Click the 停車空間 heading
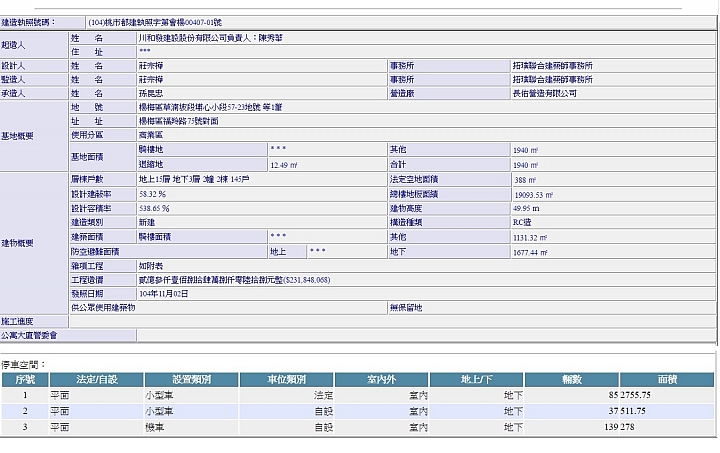Viewport: 720px width, 453px height. tap(23, 365)
